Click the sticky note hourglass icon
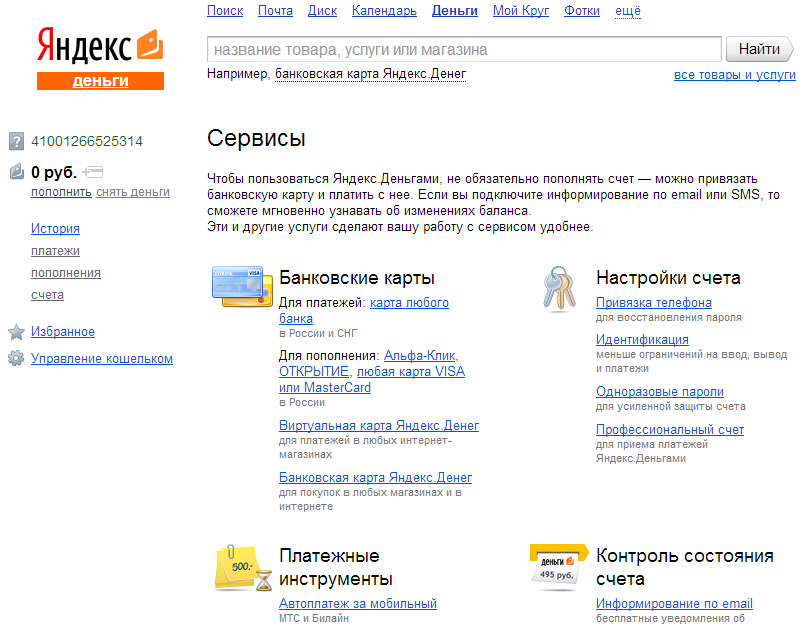 (x=244, y=568)
